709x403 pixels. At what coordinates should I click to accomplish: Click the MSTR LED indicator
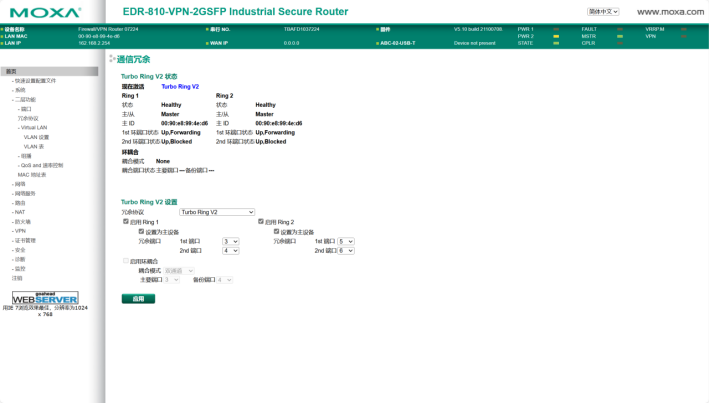pyautogui.click(x=620, y=36)
